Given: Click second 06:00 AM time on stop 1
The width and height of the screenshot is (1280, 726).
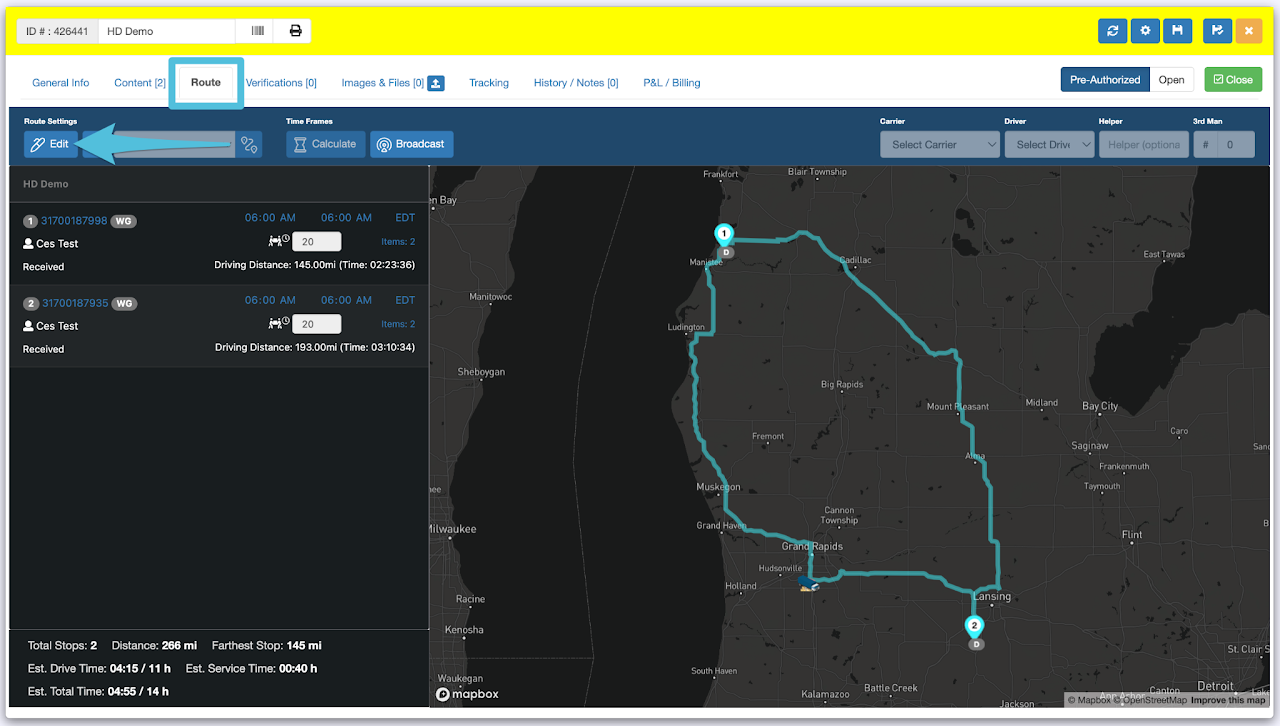Looking at the screenshot, I should (346, 217).
